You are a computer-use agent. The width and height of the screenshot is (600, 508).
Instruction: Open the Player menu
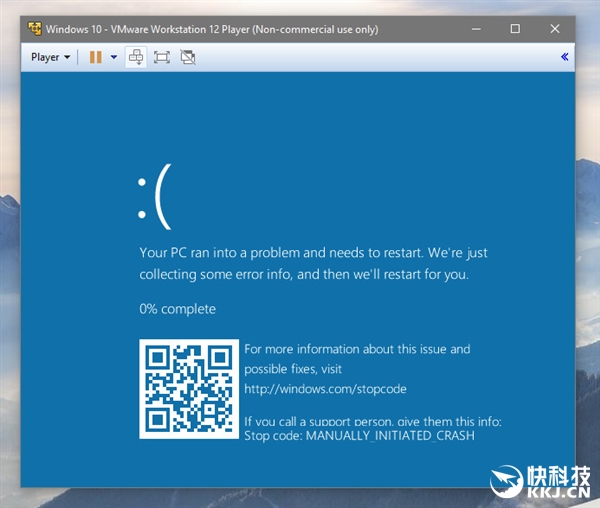coord(51,57)
